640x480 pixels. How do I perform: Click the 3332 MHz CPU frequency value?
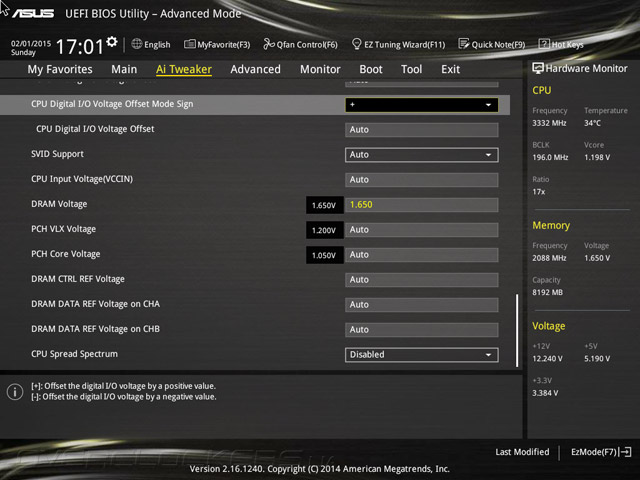pos(549,123)
